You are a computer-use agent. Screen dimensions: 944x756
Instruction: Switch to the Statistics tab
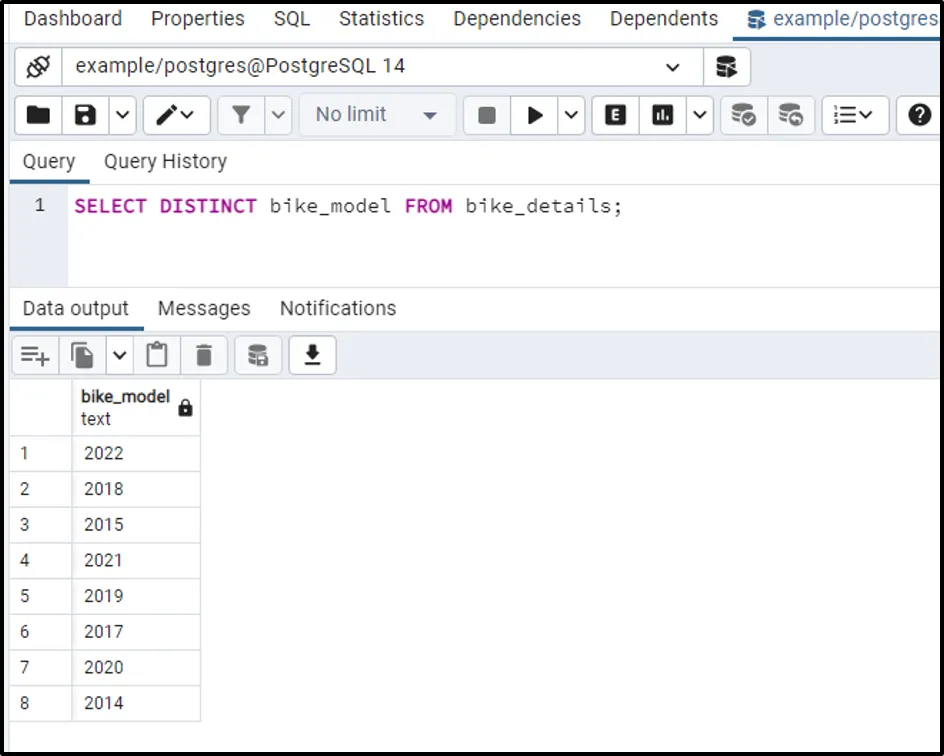click(381, 19)
